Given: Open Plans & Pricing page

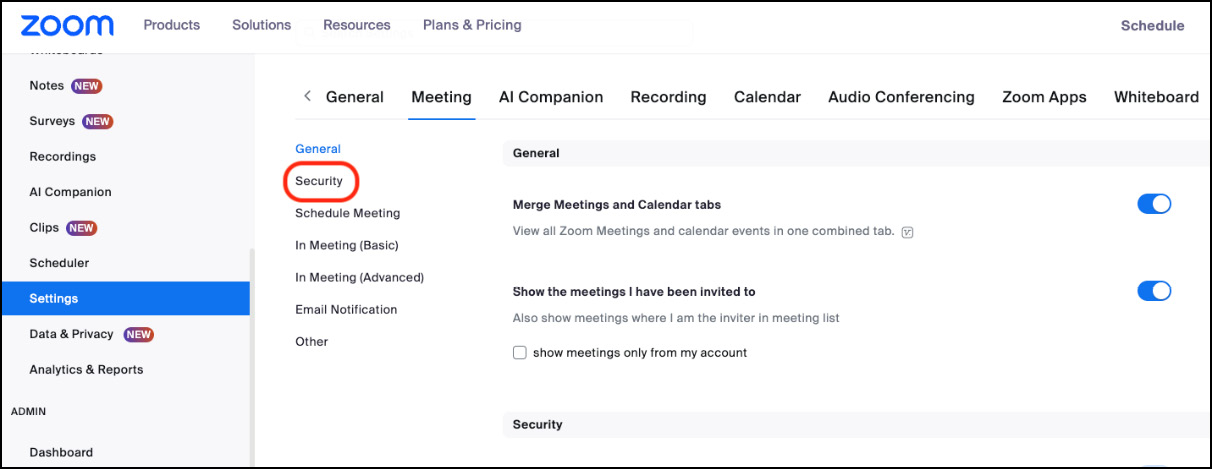Looking at the screenshot, I should [472, 25].
